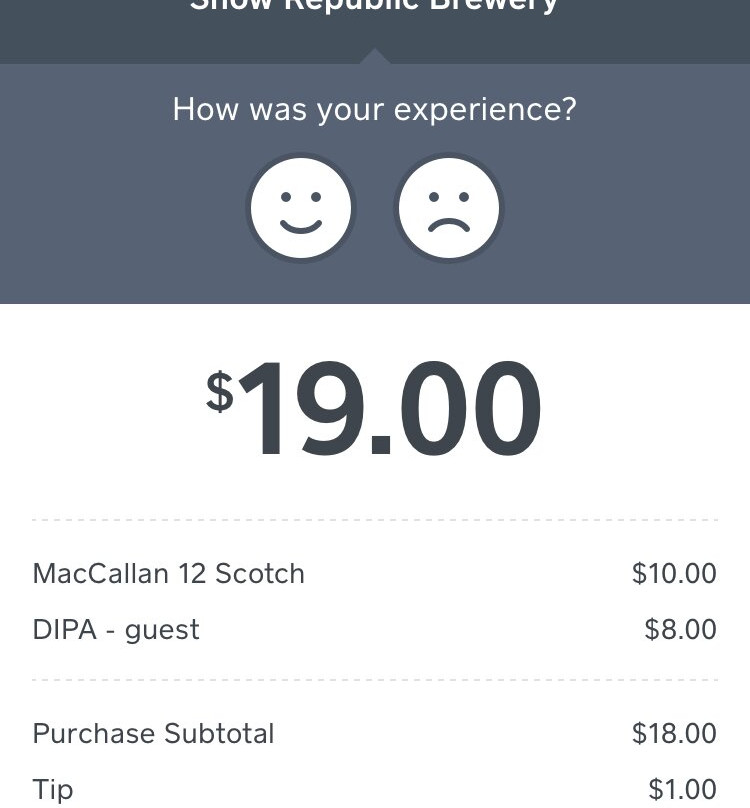
Task: Click the small pointer arrow under merchant header
Action: 374,57
